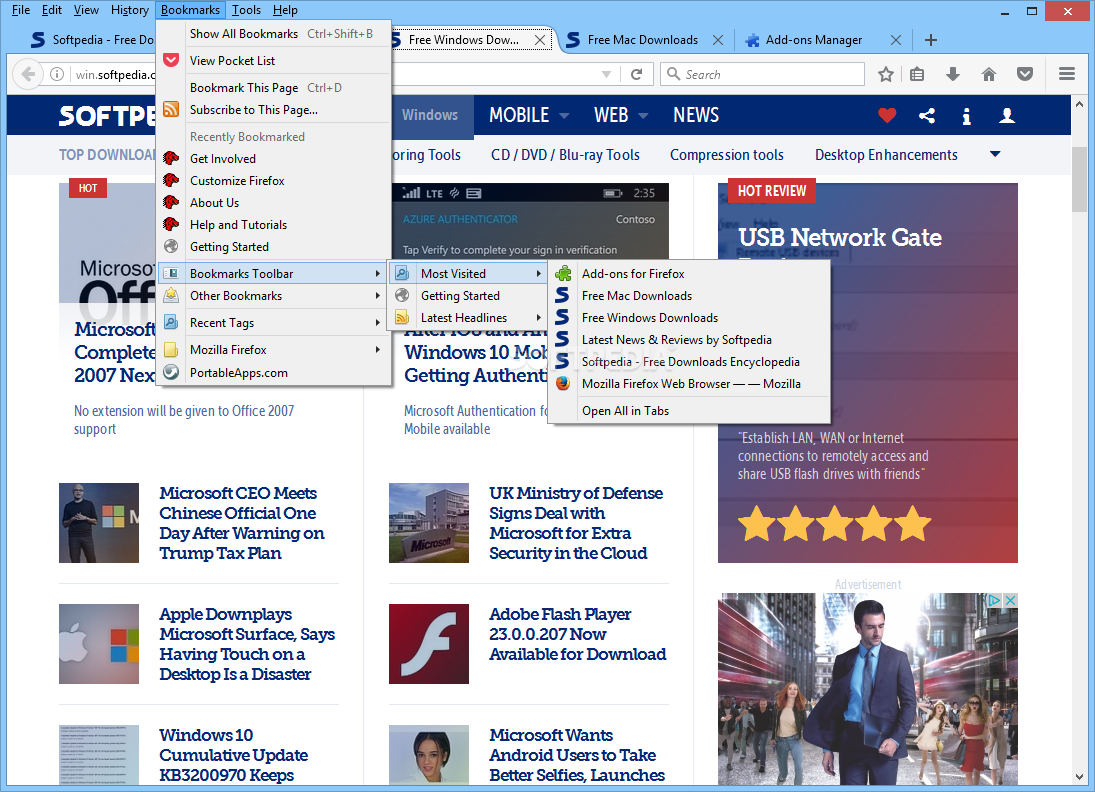Viewport: 1095px width, 792px height.
Task: Expand more categories with the blue arrow
Action: [995, 154]
